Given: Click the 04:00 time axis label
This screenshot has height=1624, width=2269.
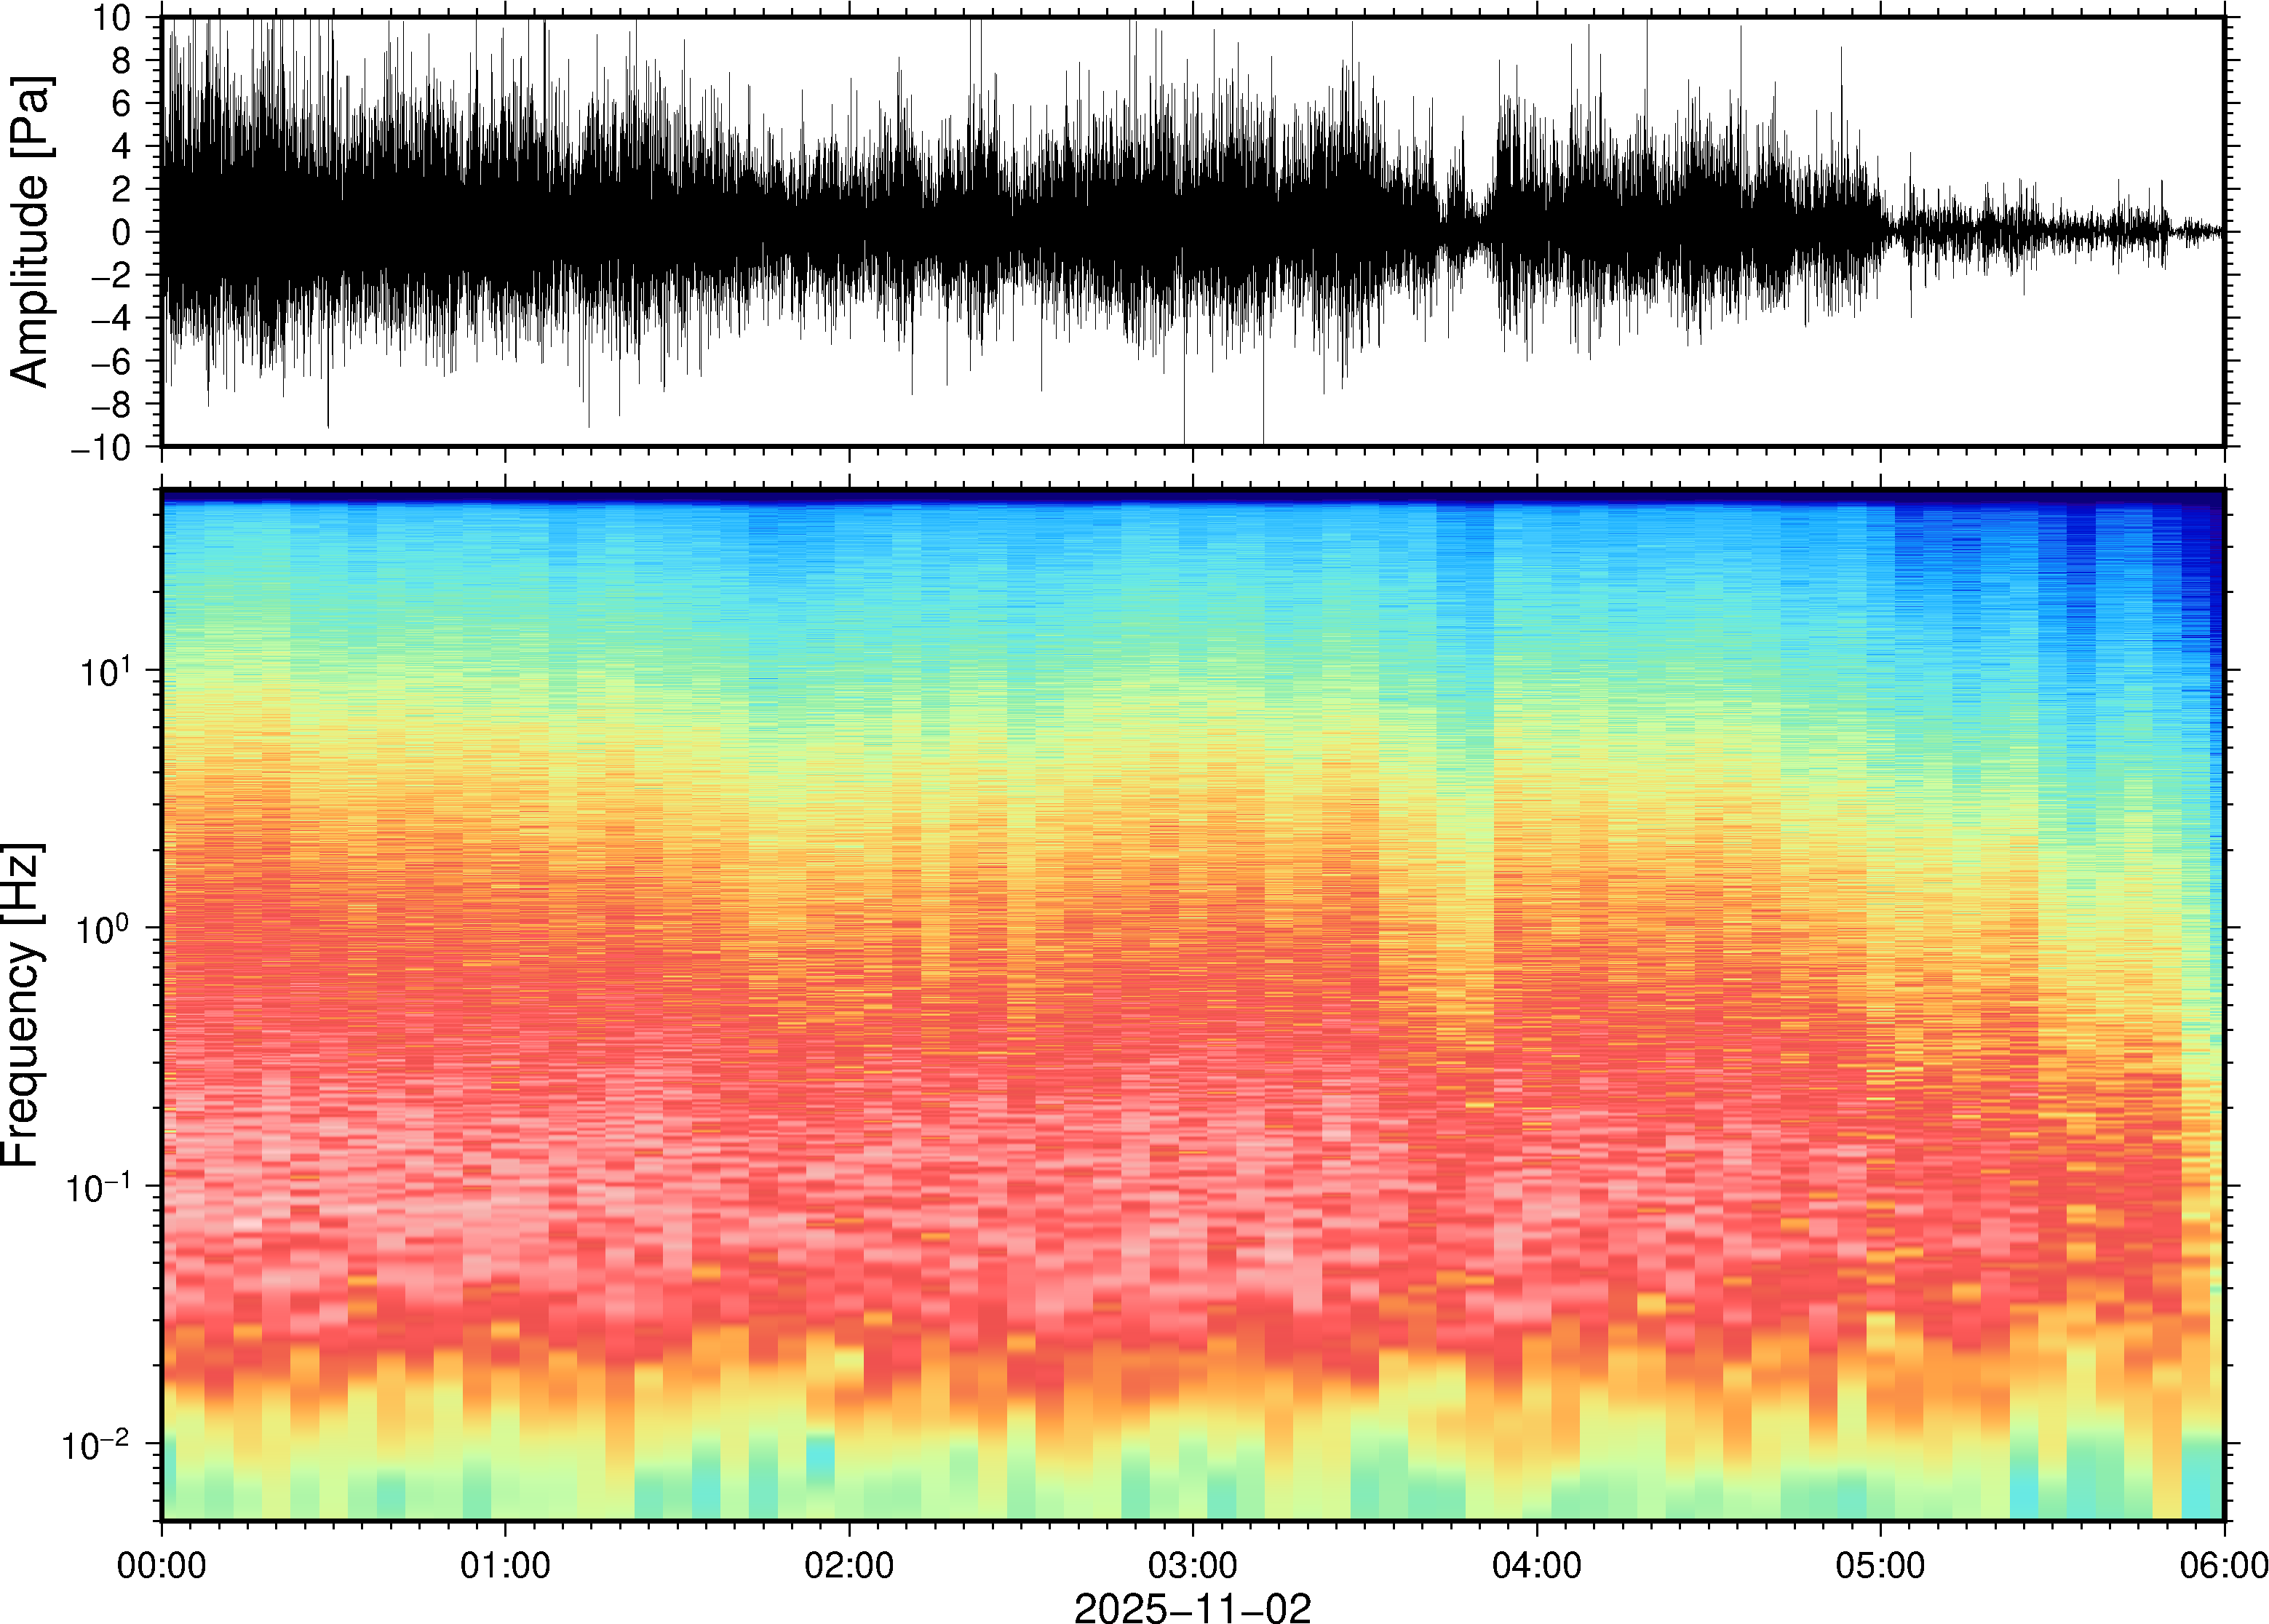Looking at the screenshot, I should click(1537, 1564).
